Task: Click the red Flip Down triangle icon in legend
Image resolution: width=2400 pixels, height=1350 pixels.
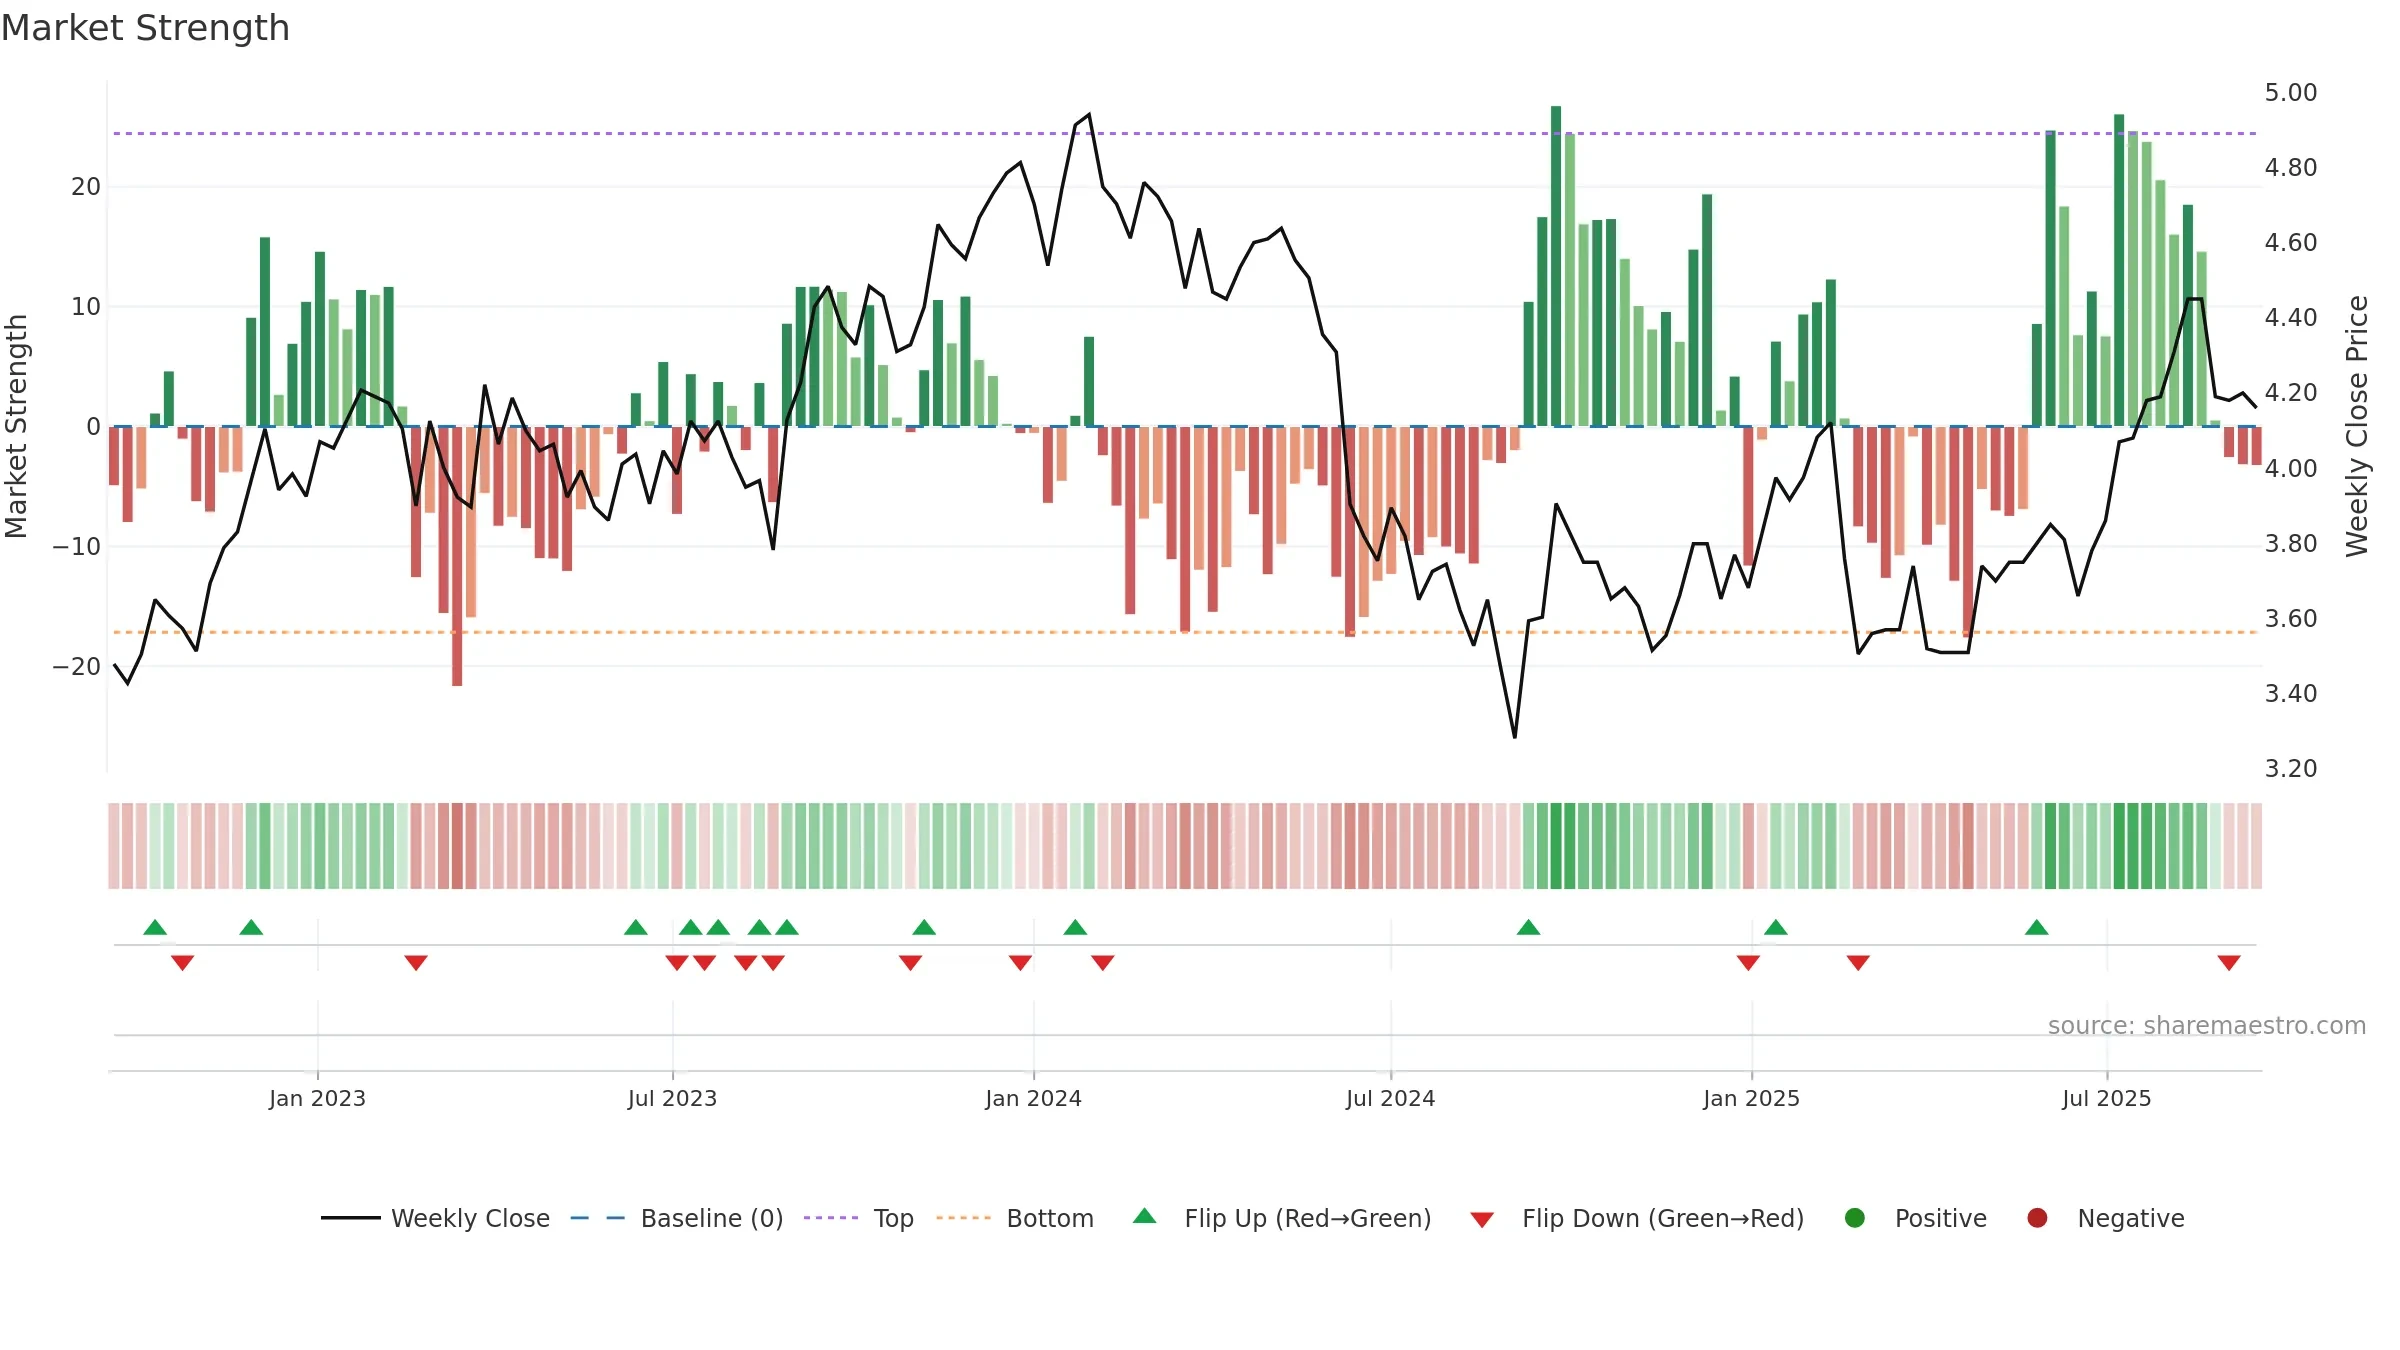Action: click(1482, 1220)
